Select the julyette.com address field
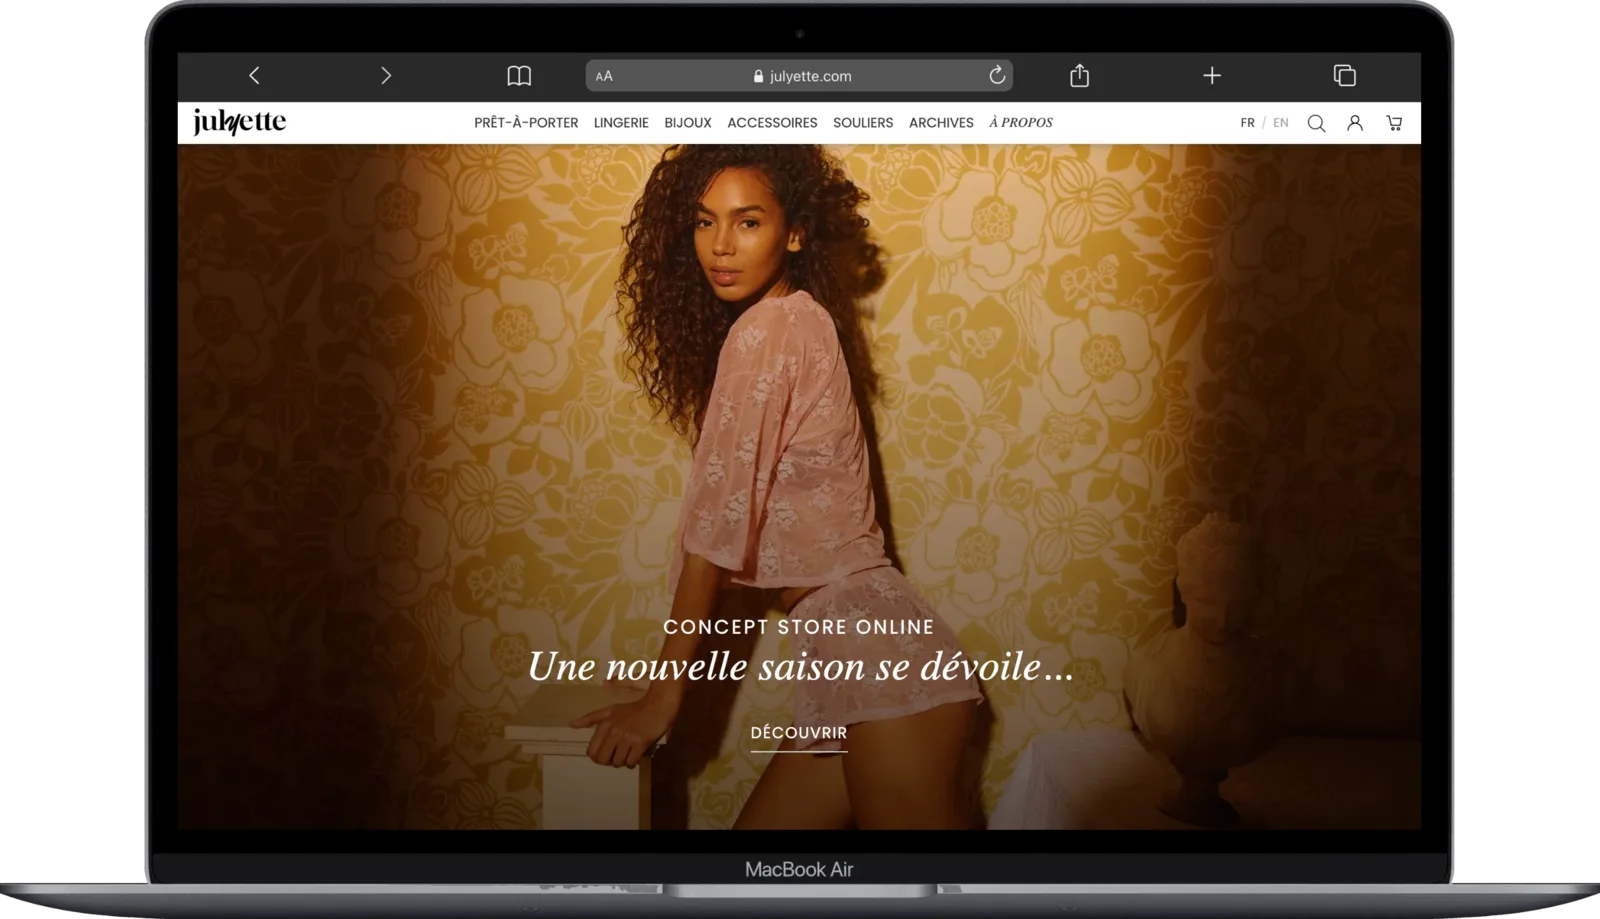 [x=799, y=76]
